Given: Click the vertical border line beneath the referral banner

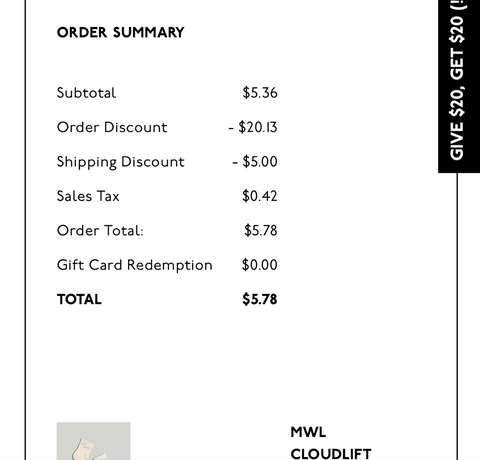Looking at the screenshot, I should (457, 316).
